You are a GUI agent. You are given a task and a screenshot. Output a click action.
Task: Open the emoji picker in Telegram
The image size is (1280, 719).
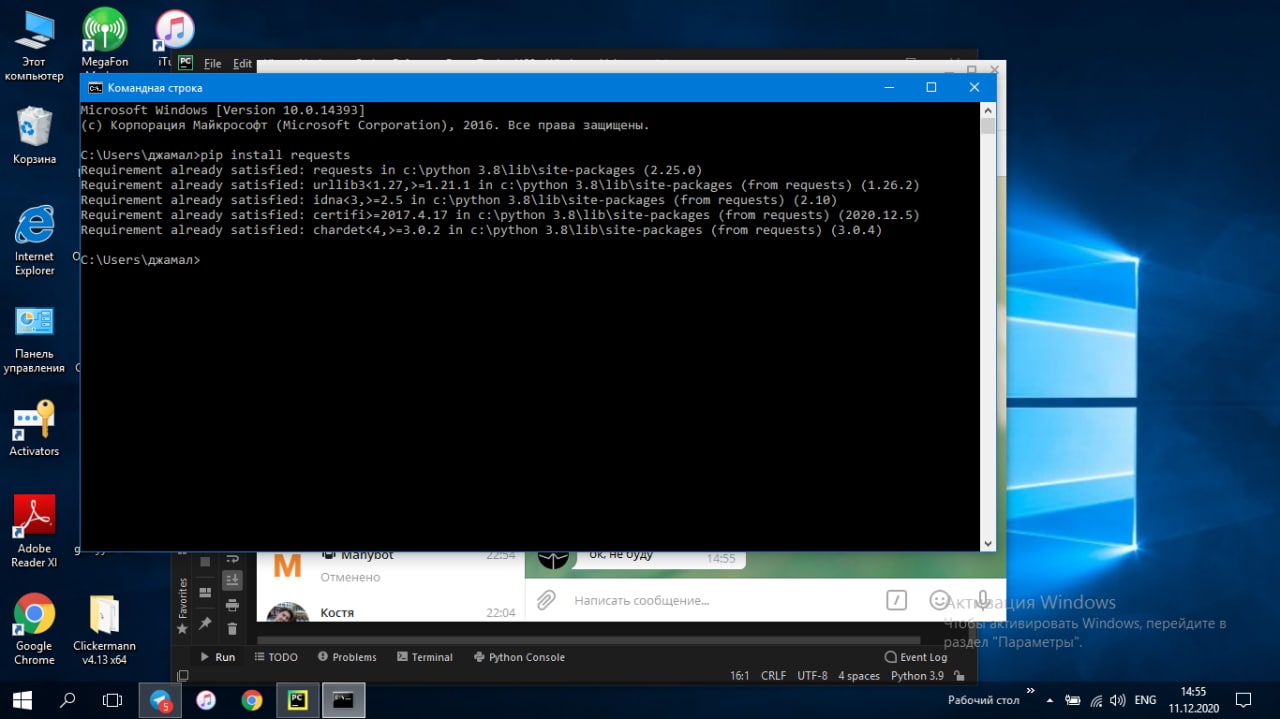point(938,600)
